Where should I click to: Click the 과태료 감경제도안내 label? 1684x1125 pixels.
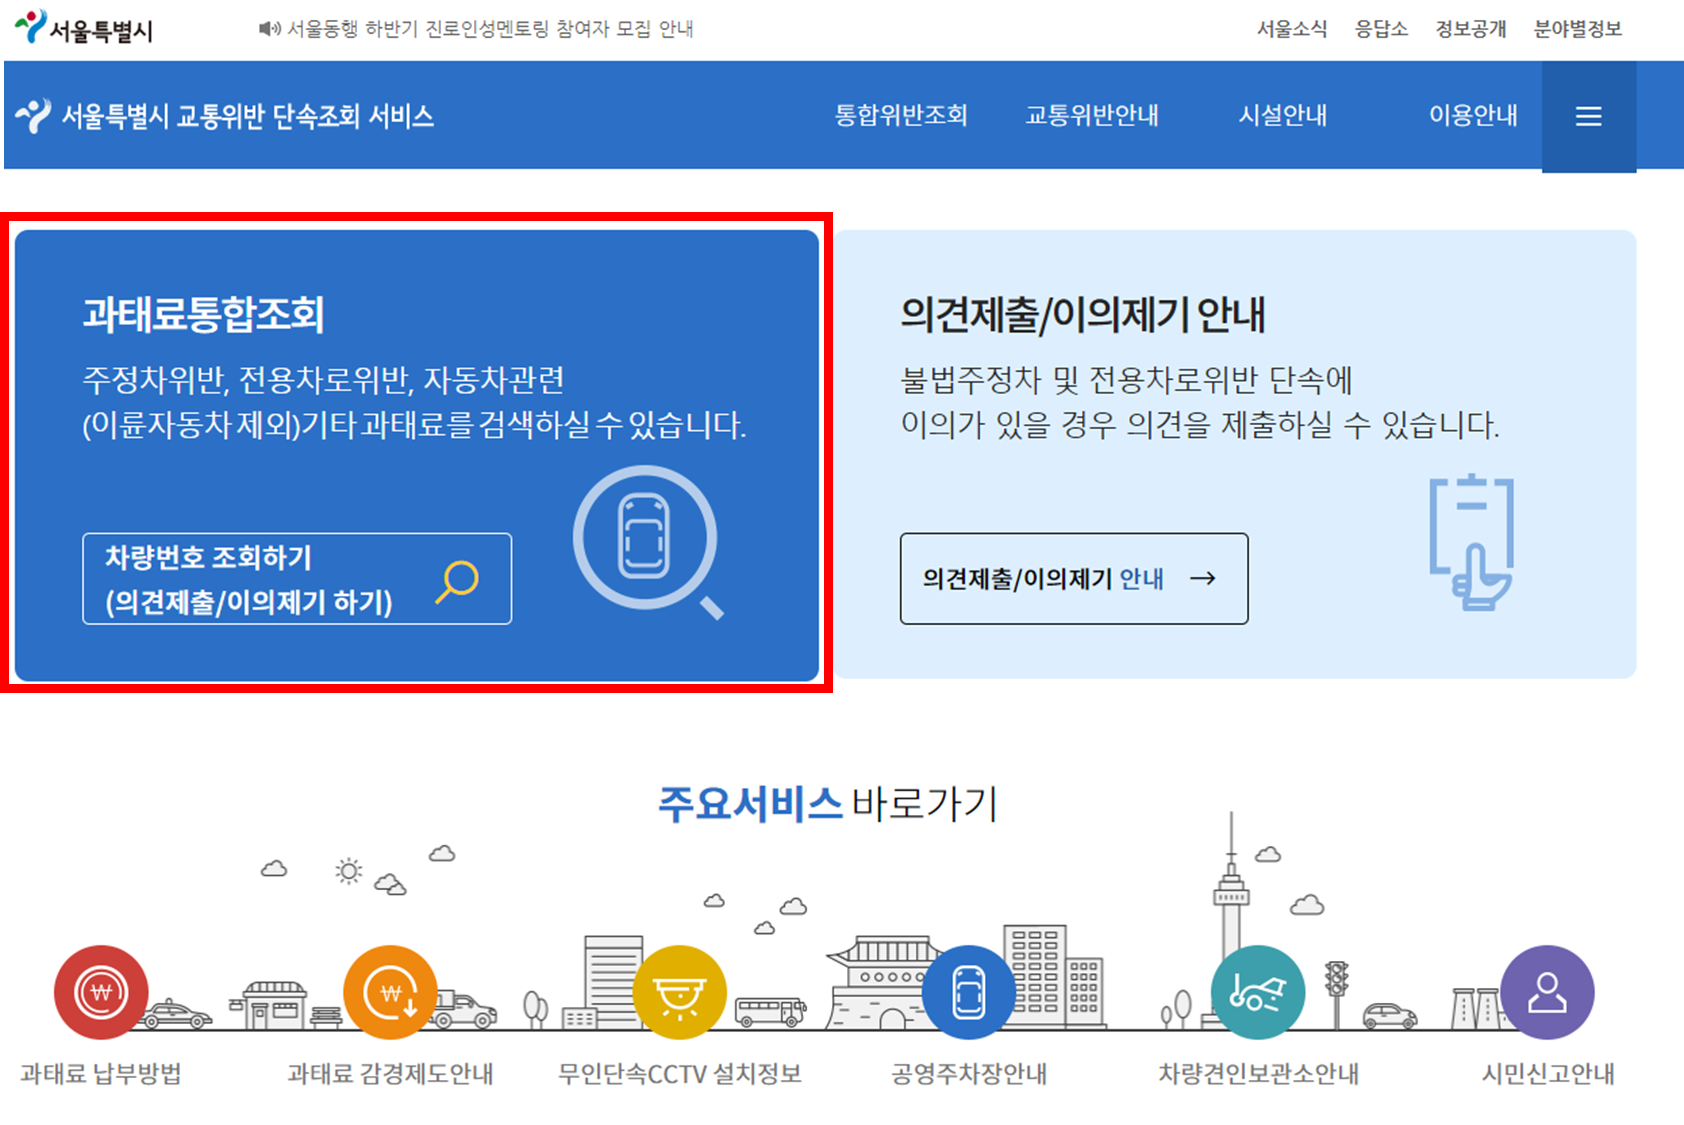pyautogui.click(x=390, y=1075)
